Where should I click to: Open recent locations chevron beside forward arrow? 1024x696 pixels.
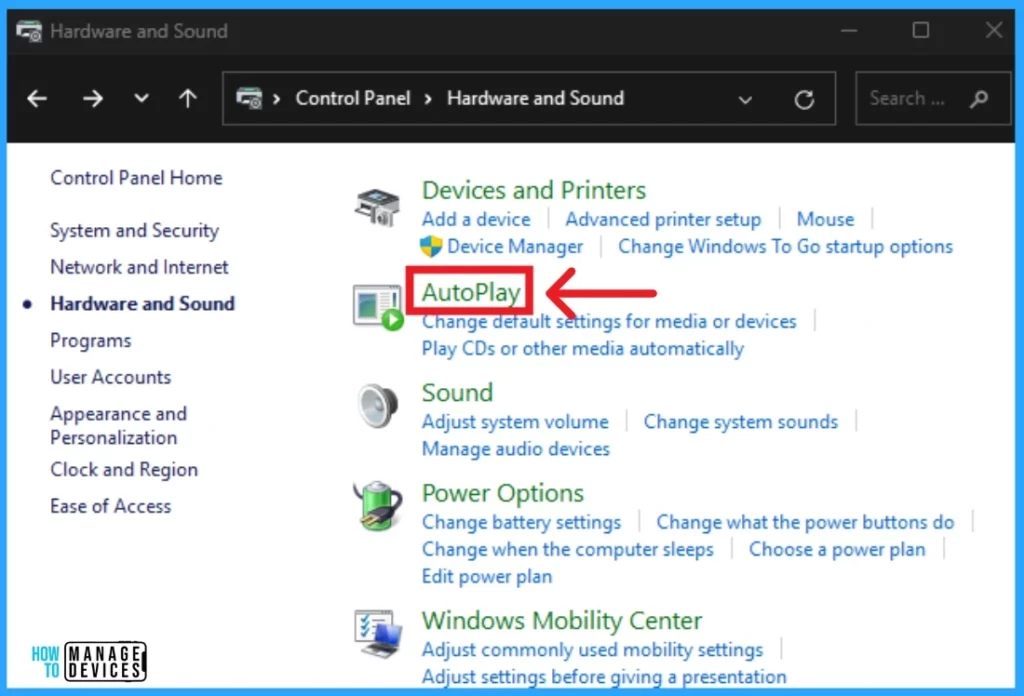(141, 99)
